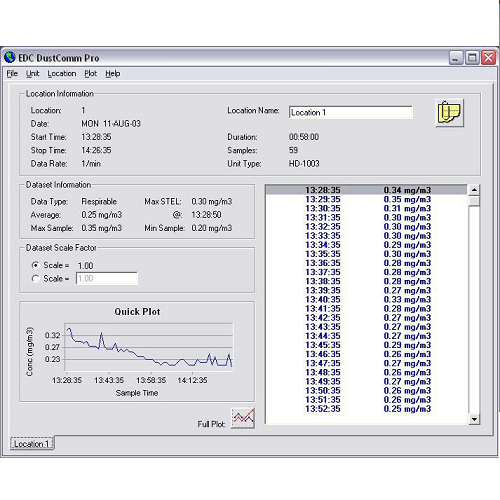Open the Help menu
Image resolution: width=500 pixels, height=500 pixels.
pyautogui.click(x=113, y=73)
